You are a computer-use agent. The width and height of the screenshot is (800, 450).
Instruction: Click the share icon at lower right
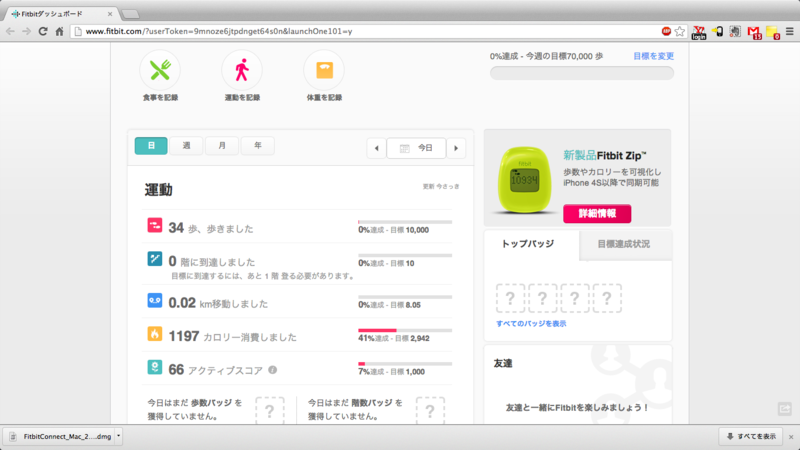[x=785, y=409]
